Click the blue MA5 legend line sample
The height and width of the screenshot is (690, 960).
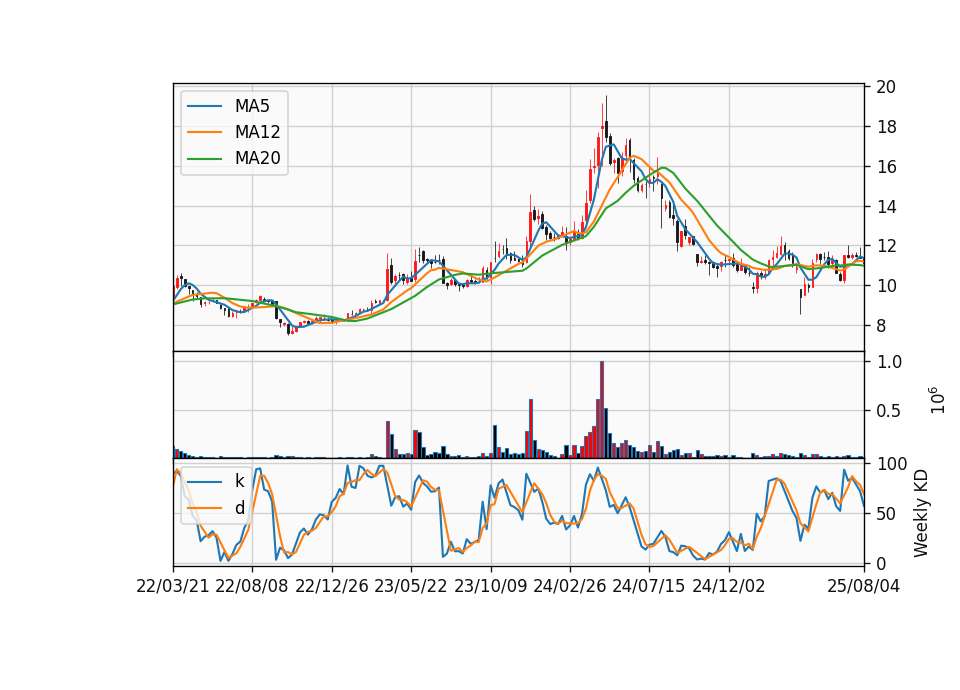coord(204,106)
